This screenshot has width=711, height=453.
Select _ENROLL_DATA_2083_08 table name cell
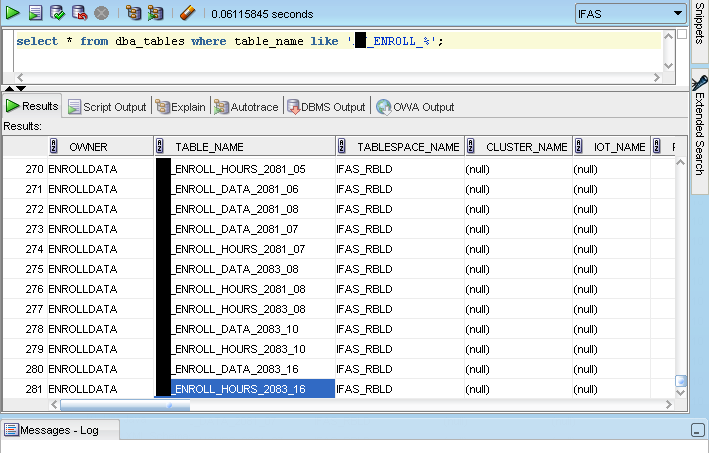point(245,269)
